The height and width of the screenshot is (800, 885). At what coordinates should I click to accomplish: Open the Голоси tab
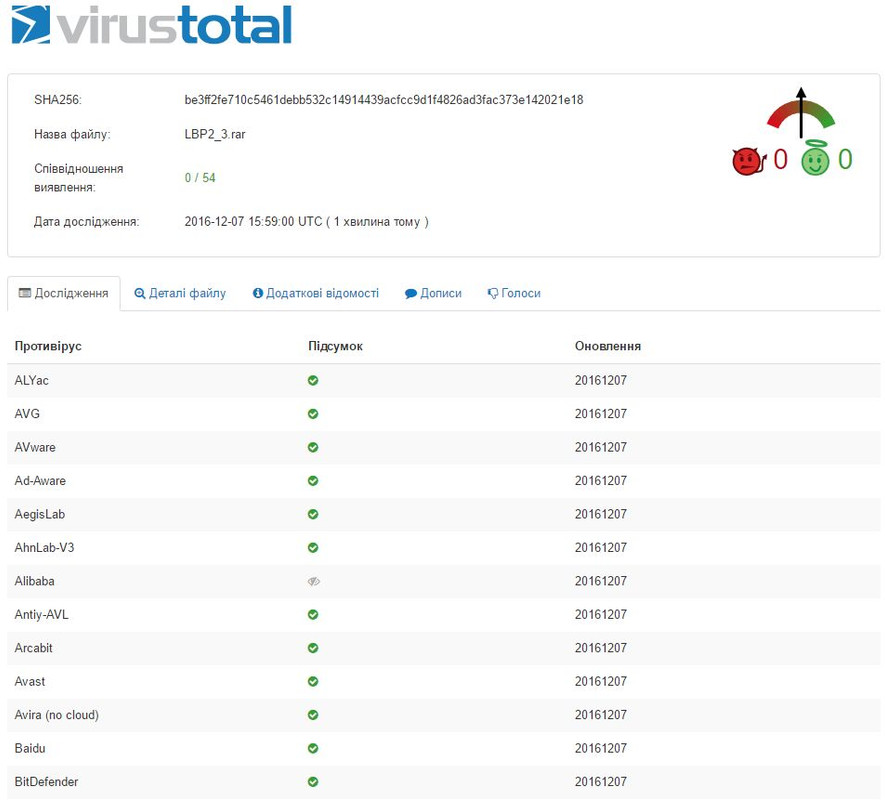[514, 293]
